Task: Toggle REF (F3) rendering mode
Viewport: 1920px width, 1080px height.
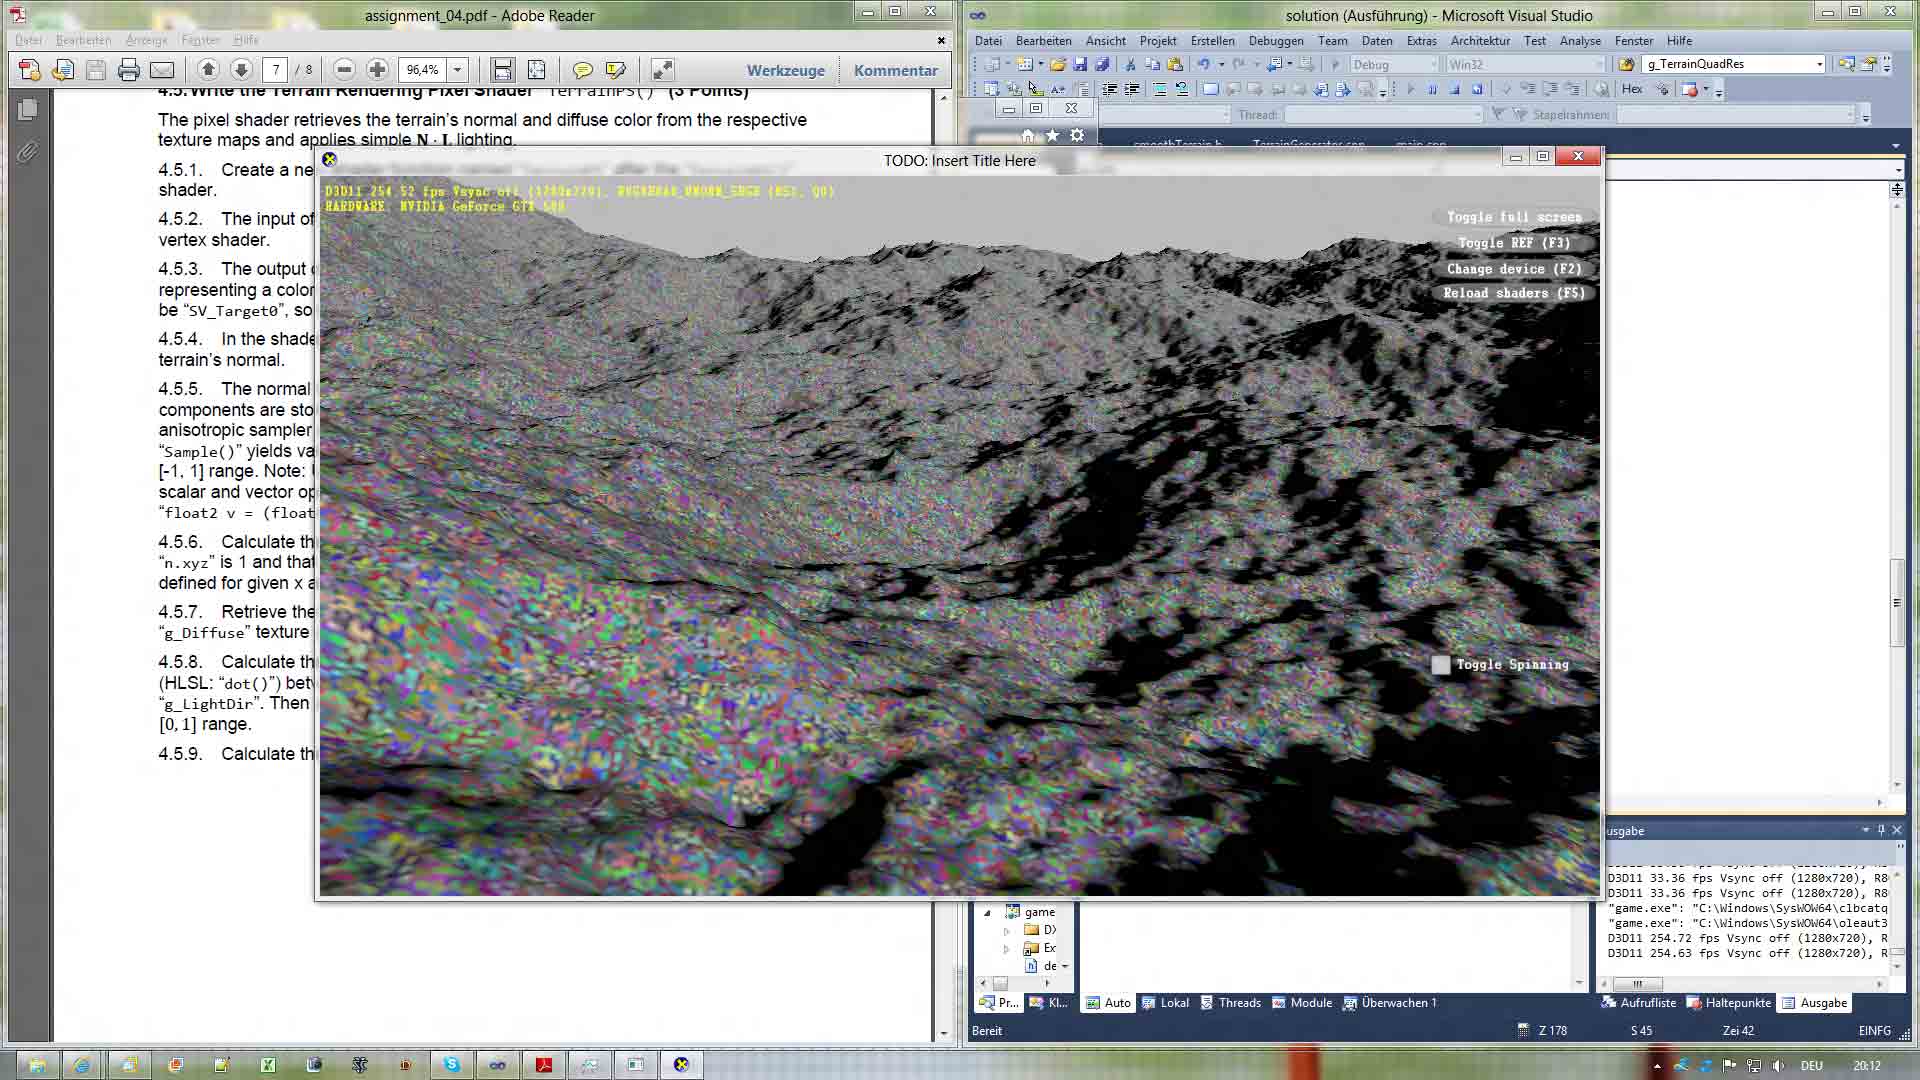Action: pyautogui.click(x=1513, y=243)
